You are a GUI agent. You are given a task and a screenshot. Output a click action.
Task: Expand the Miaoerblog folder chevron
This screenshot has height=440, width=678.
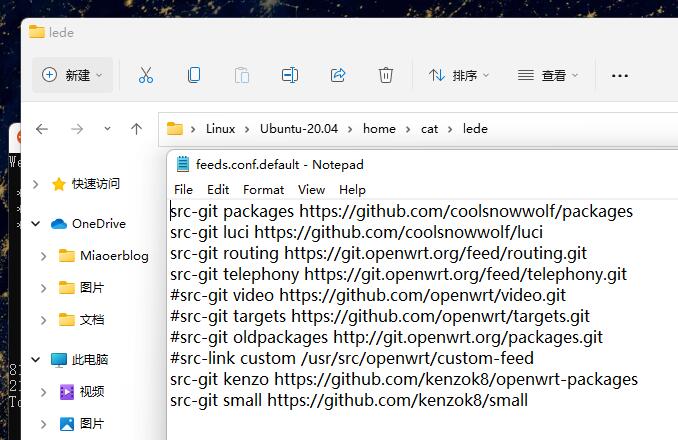pyautogui.click(x=43, y=256)
